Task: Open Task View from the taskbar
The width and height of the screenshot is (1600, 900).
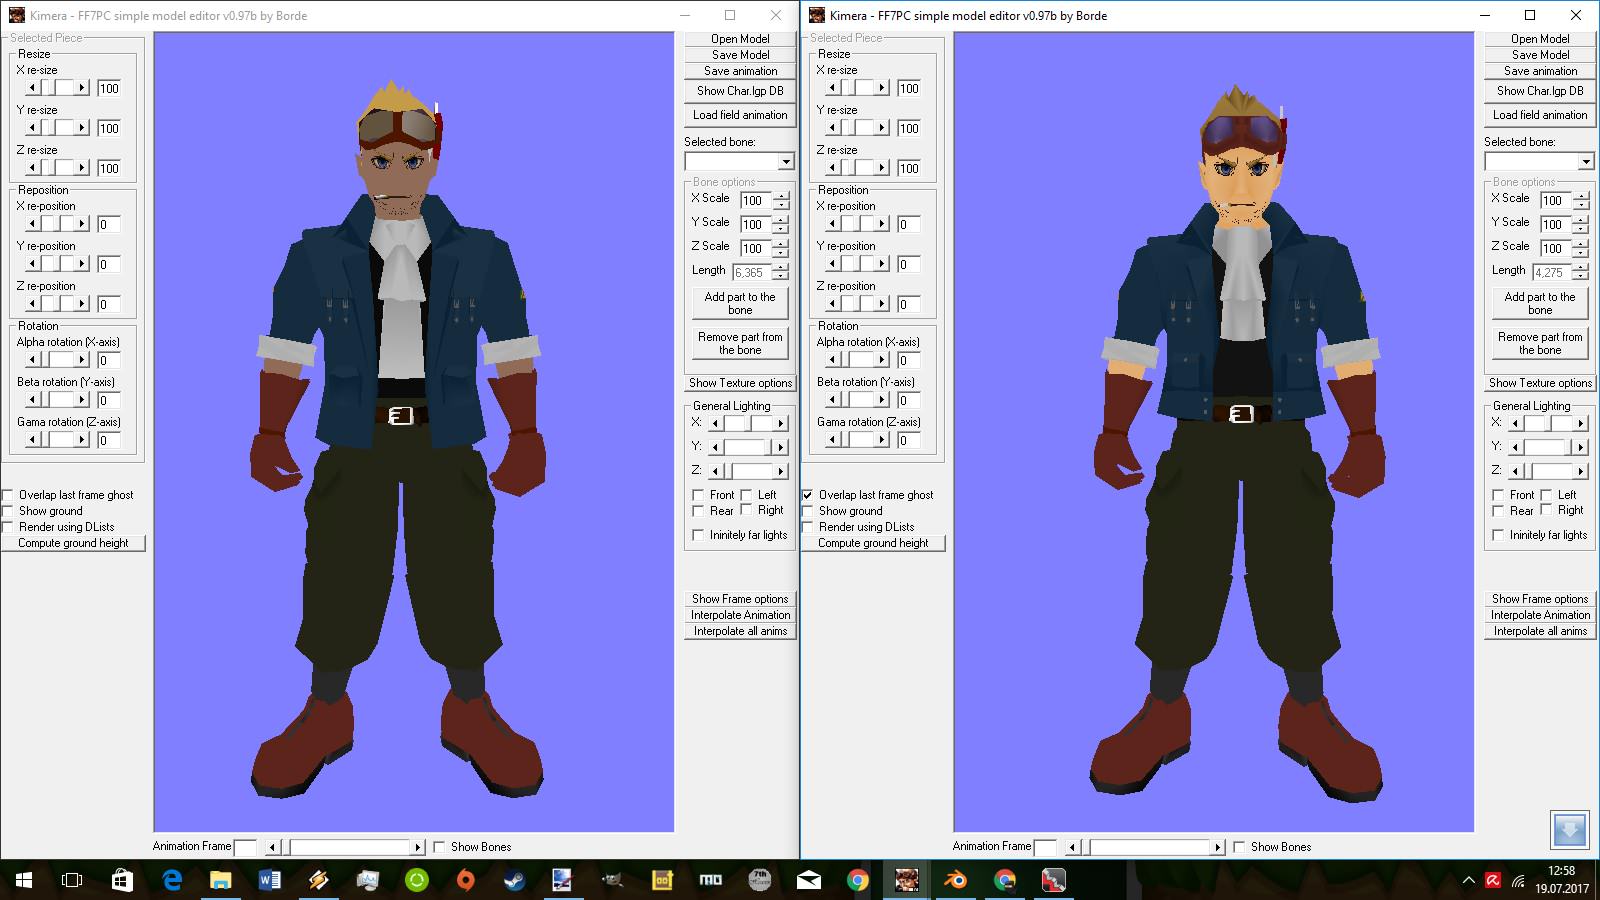Action: (x=72, y=880)
